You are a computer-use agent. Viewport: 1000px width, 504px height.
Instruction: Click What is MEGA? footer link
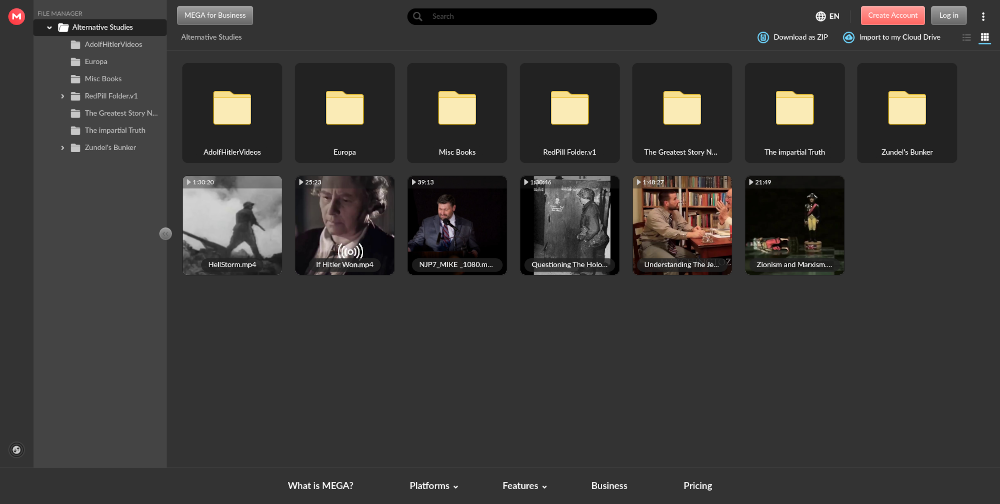[320, 485]
